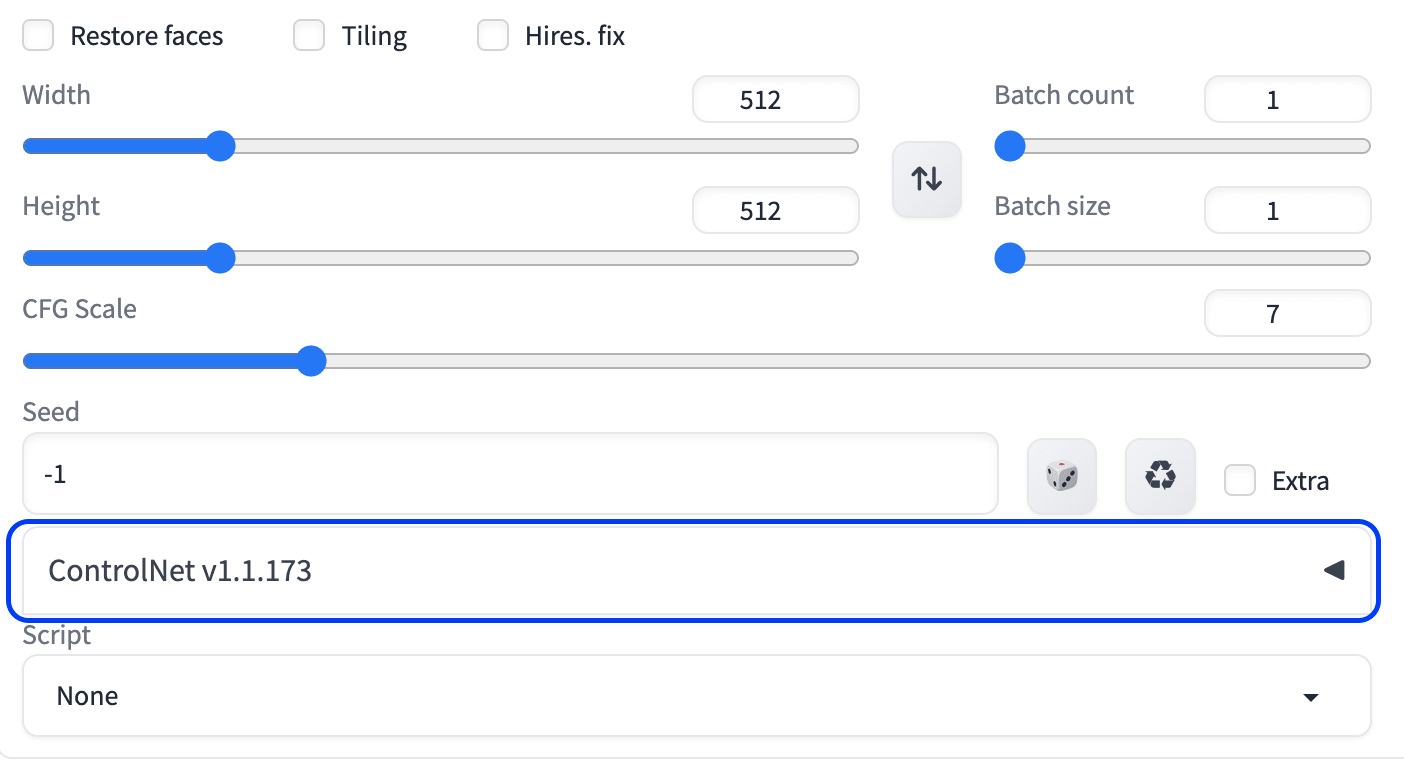Click the Batch size number box

click(x=1287, y=211)
